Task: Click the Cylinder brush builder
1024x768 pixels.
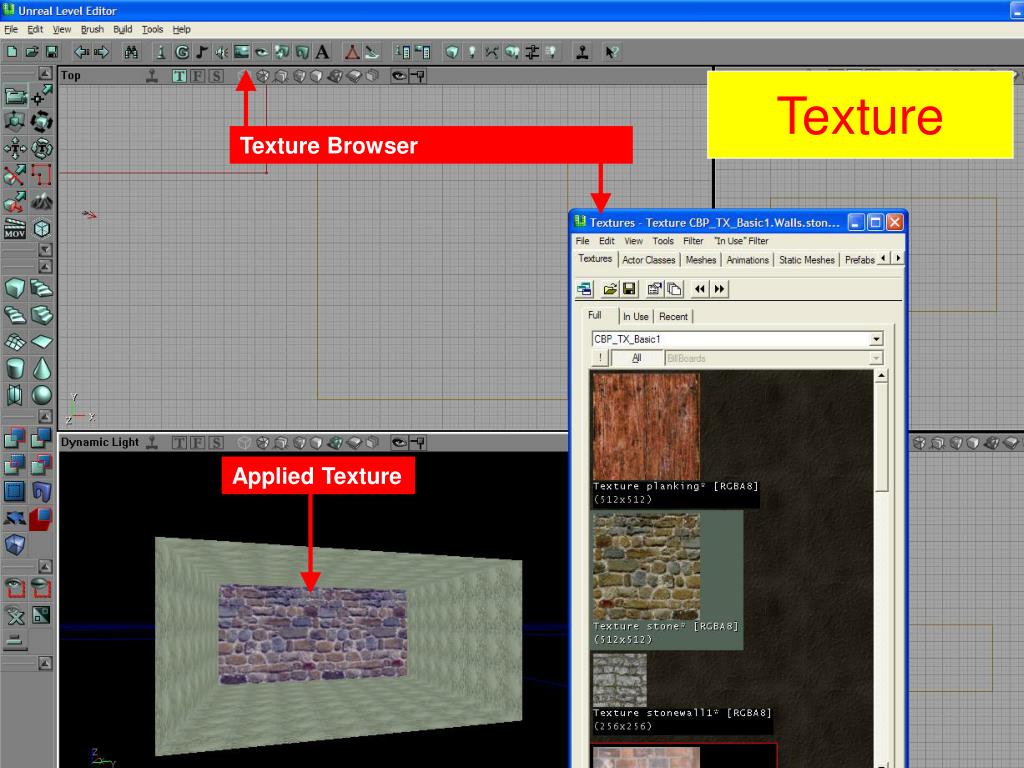Action: pyautogui.click(x=15, y=368)
